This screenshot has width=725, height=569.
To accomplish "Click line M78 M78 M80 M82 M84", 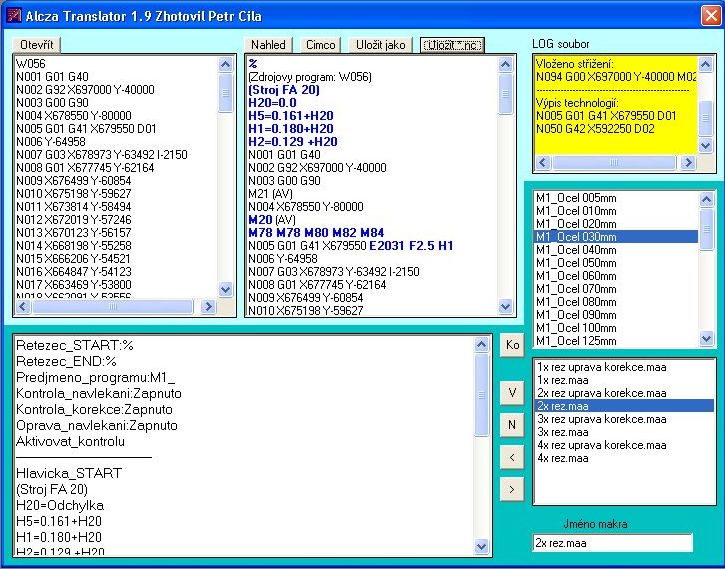I will click(316, 232).
